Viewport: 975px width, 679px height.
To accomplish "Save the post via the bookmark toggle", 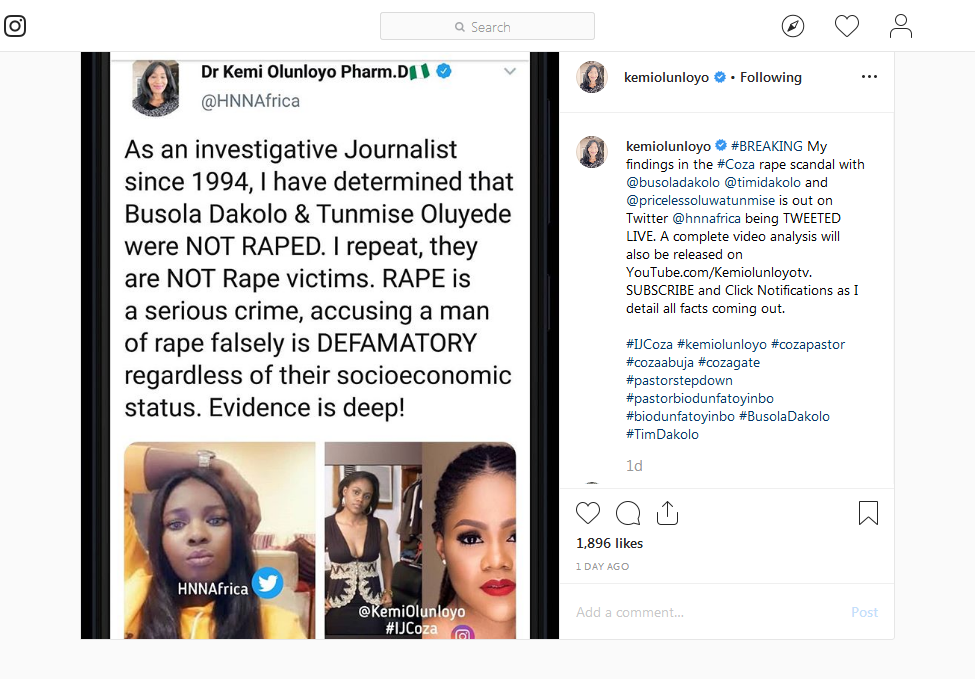I will 868,512.
